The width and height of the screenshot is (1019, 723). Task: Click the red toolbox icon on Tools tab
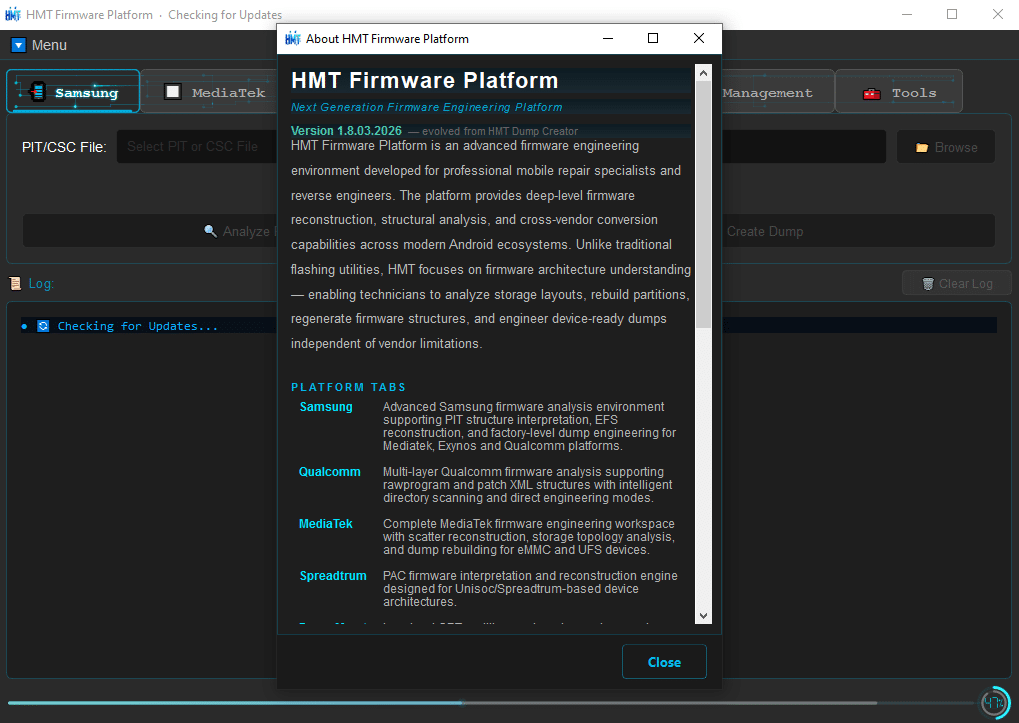[872, 93]
